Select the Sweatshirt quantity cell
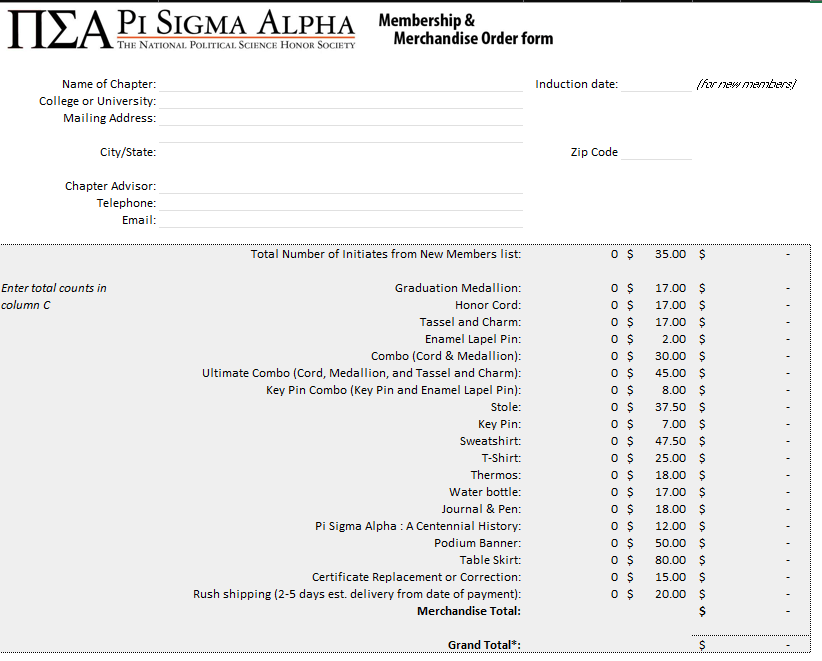Screen dimensions: 822x661 (572, 441)
